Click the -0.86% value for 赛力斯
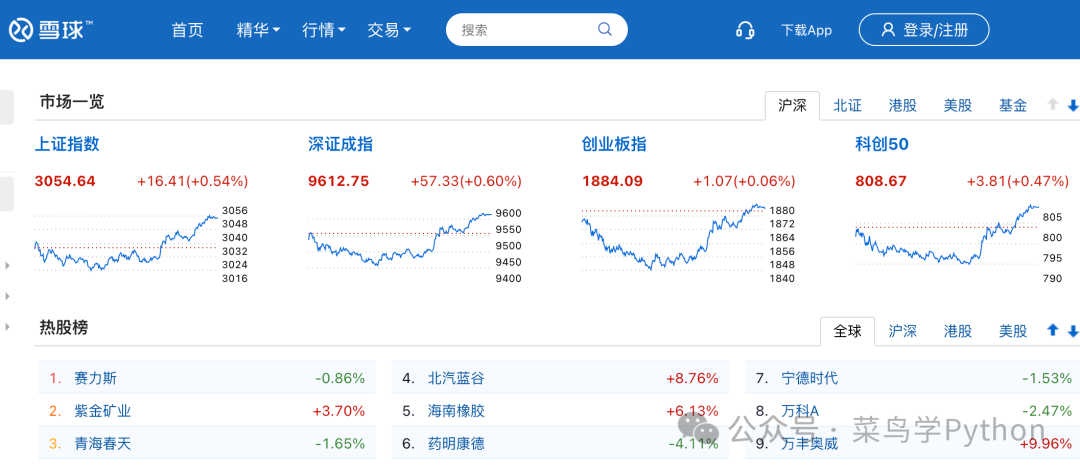Screen dimensions: 1080x473 click(x=340, y=379)
